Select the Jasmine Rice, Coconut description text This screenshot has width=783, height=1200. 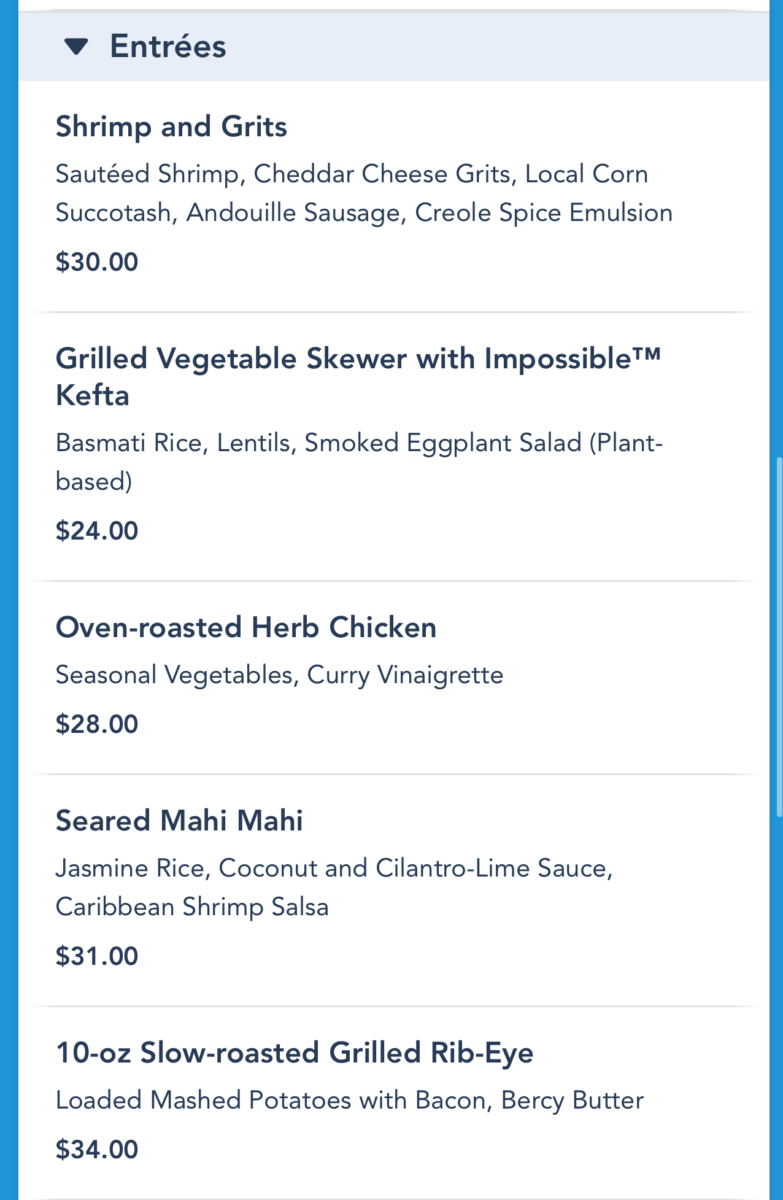pyautogui.click(x=334, y=887)
